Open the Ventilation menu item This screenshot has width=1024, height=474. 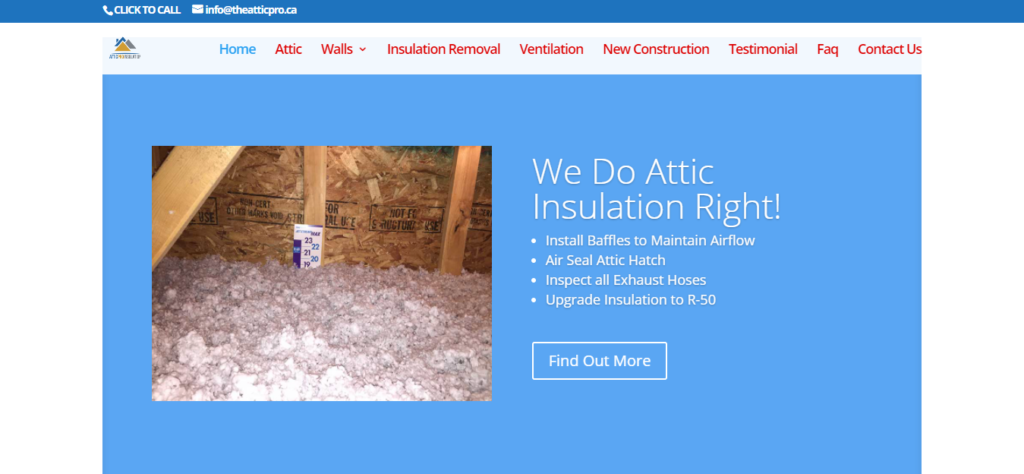[551, 50]
